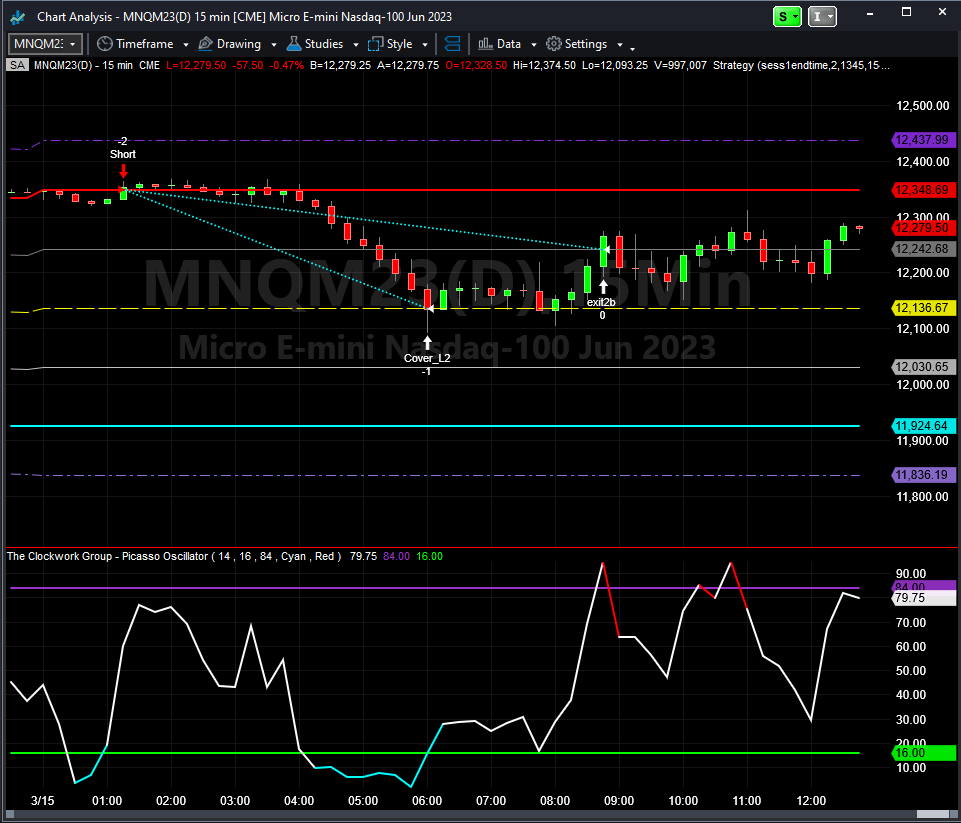Select the yellow 12,136.67 price tag

coord(922,308)
